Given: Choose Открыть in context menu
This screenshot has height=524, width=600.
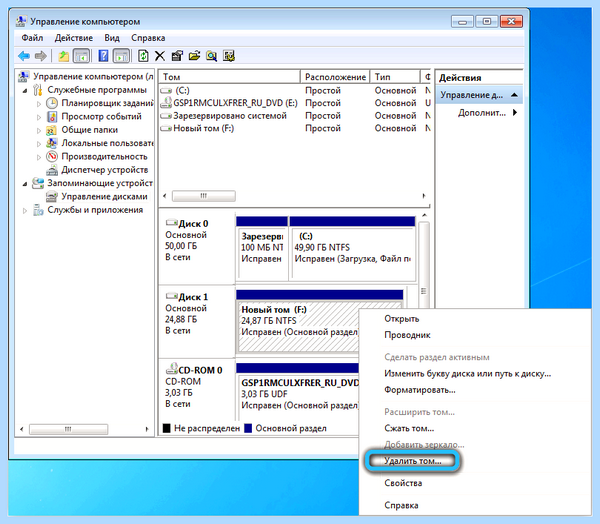Looking at the screenshot, I should 401,318.
